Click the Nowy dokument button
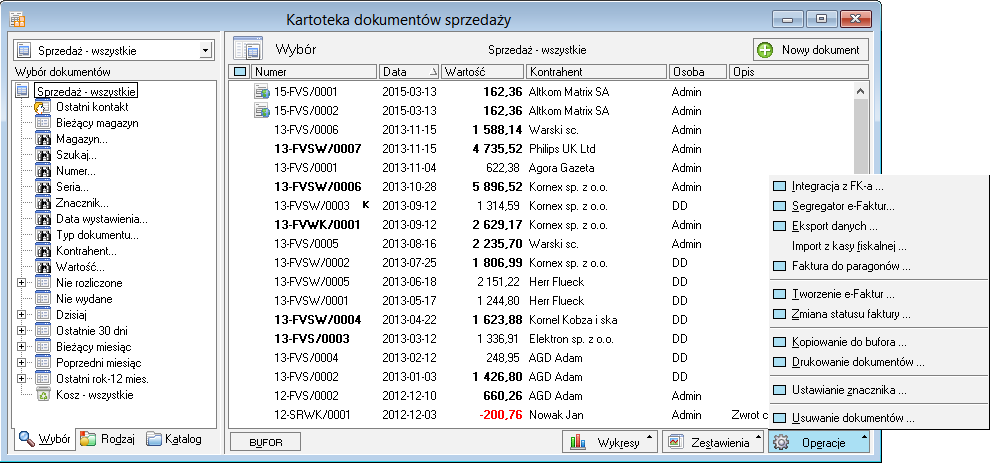The height and width of the screenshot is (465, 994). 811,50
